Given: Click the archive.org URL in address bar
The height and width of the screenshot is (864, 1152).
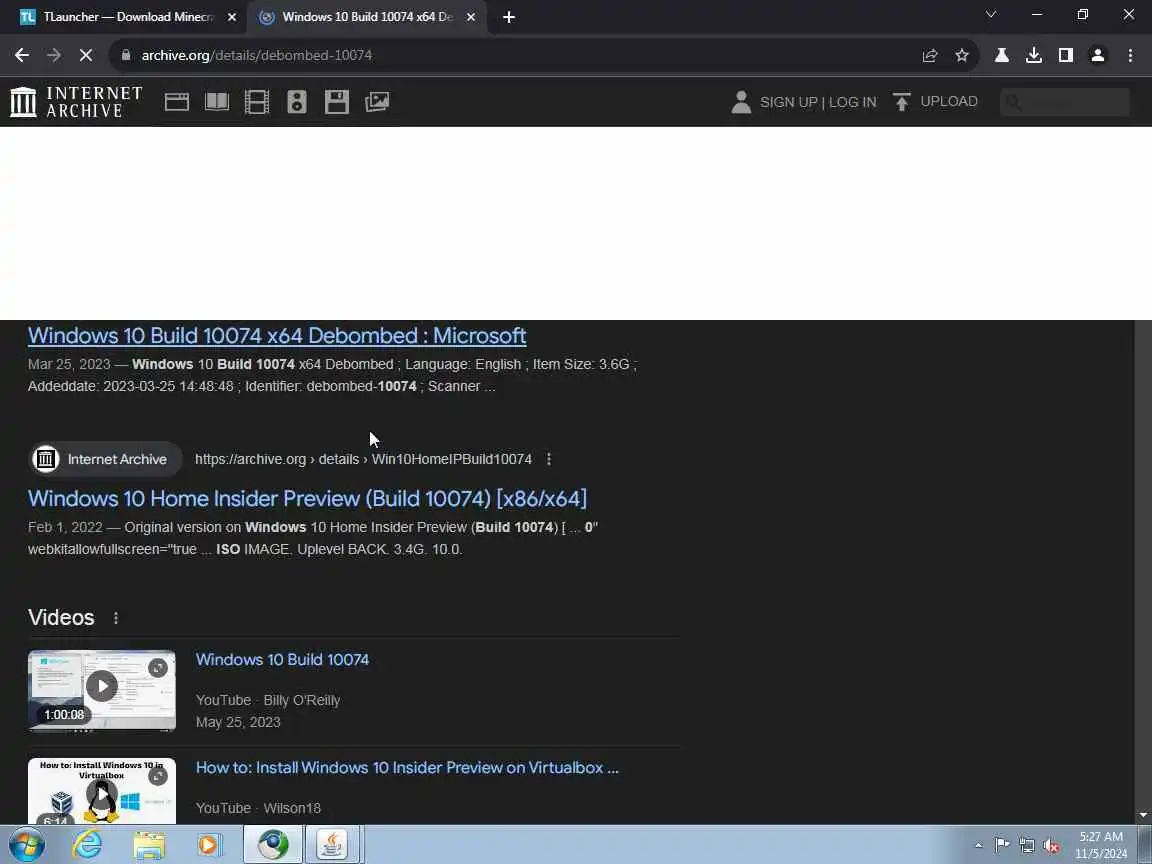Looking at the screenshot, I should 256,55.
